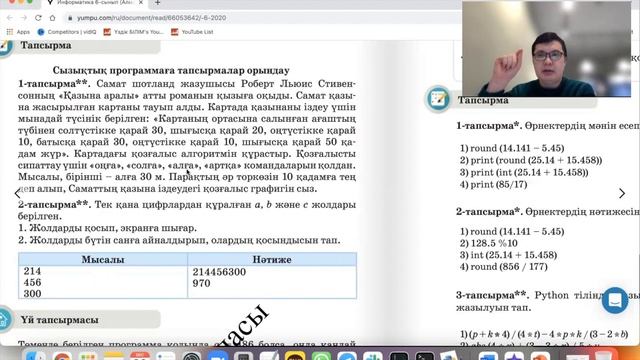This screenshot has width=640, height=360.
Task: Click expression print (int (25.14 + 15.458))
Action: (x=529, y=173)
